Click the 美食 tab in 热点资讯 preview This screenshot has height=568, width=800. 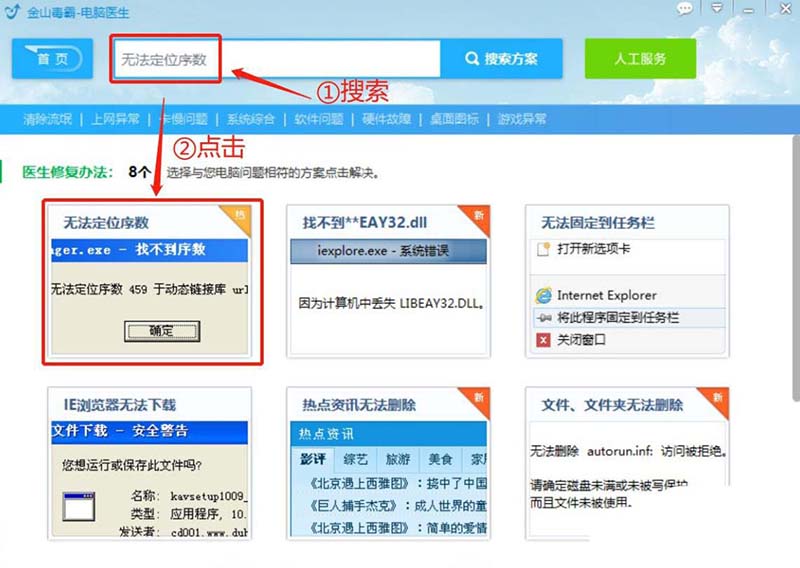pyautogui.click(x=440, y=459)
